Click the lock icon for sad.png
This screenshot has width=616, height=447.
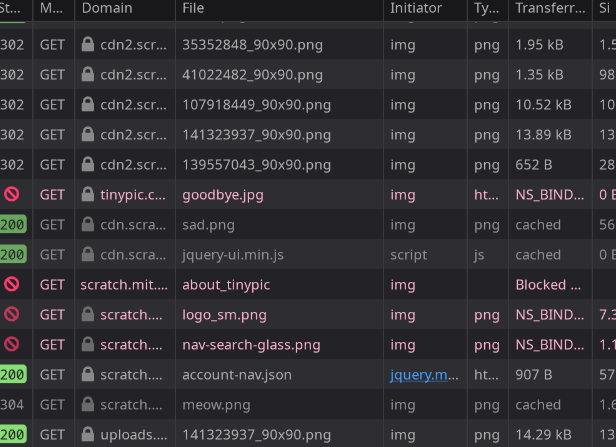point(88,224)
